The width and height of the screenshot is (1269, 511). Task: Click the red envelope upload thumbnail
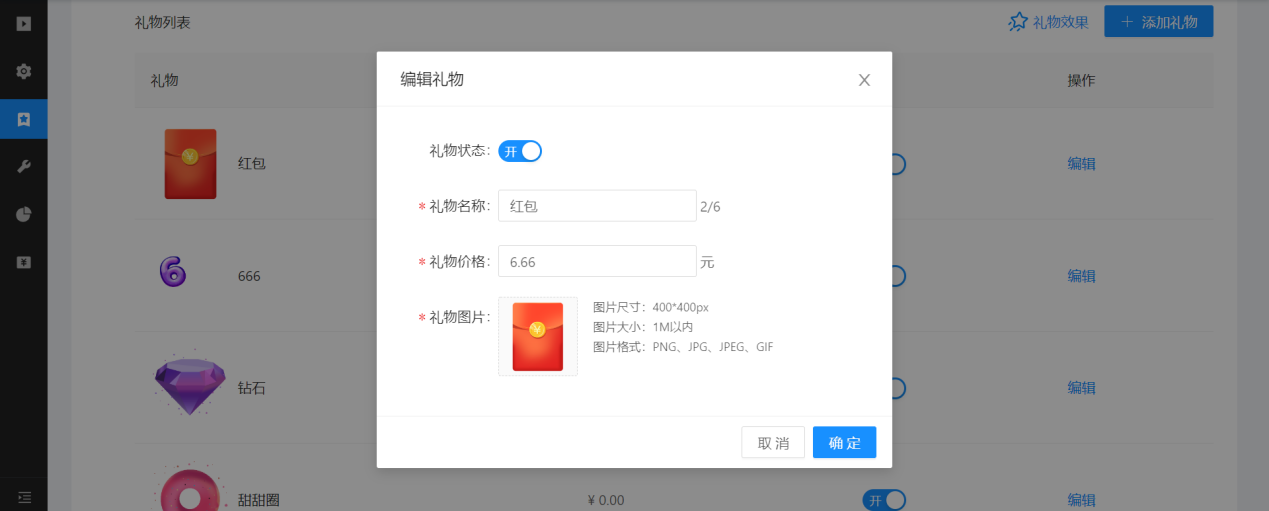click(538, 337)
